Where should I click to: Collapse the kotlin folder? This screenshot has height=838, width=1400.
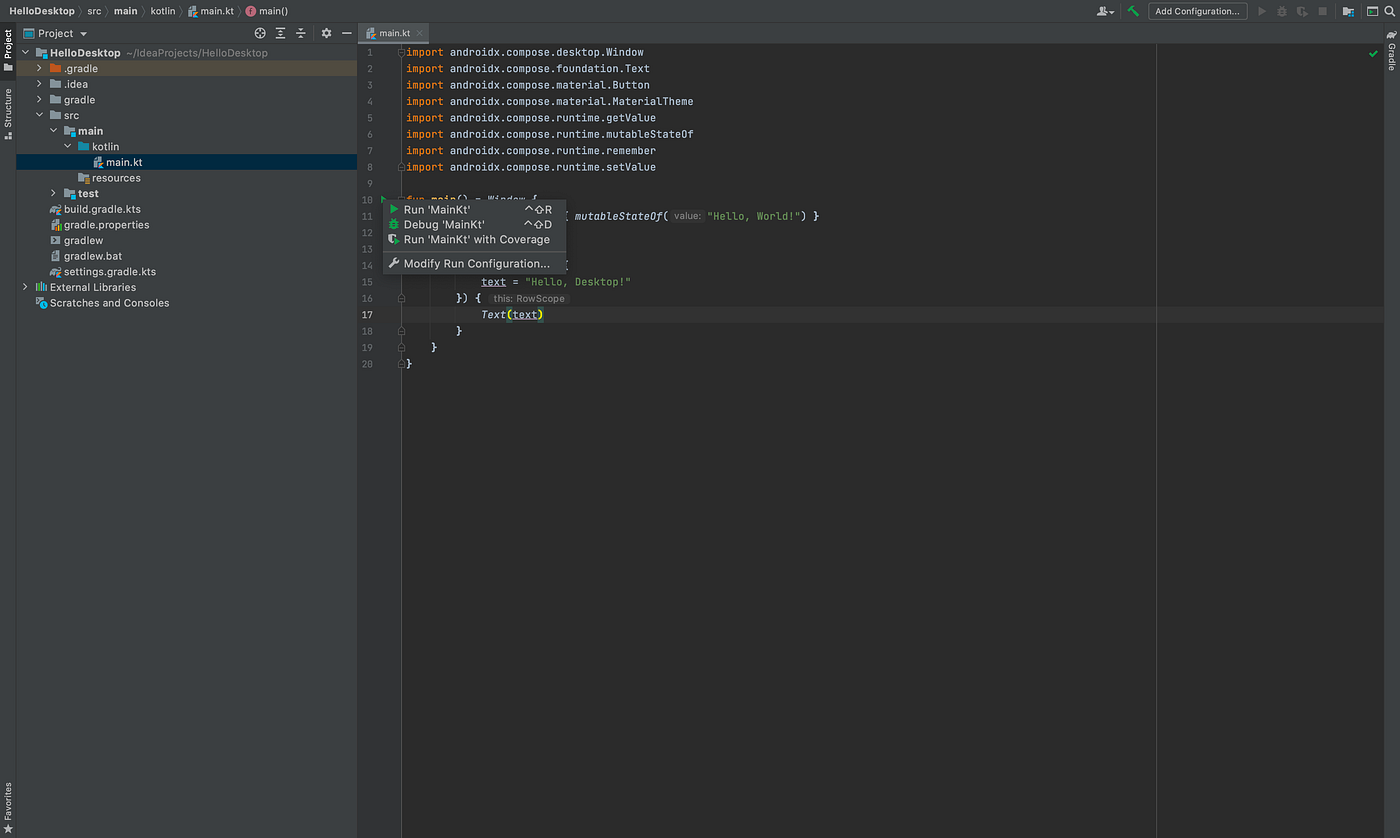tap(68, 147)
